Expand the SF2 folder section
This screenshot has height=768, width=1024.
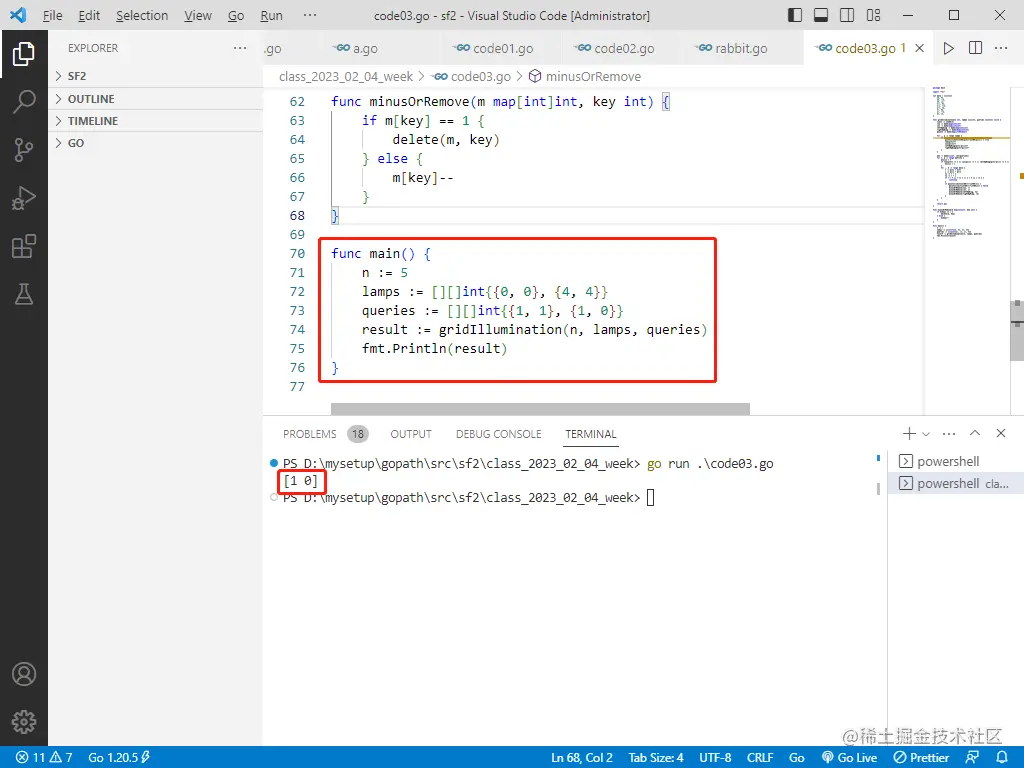pos(155,76)
